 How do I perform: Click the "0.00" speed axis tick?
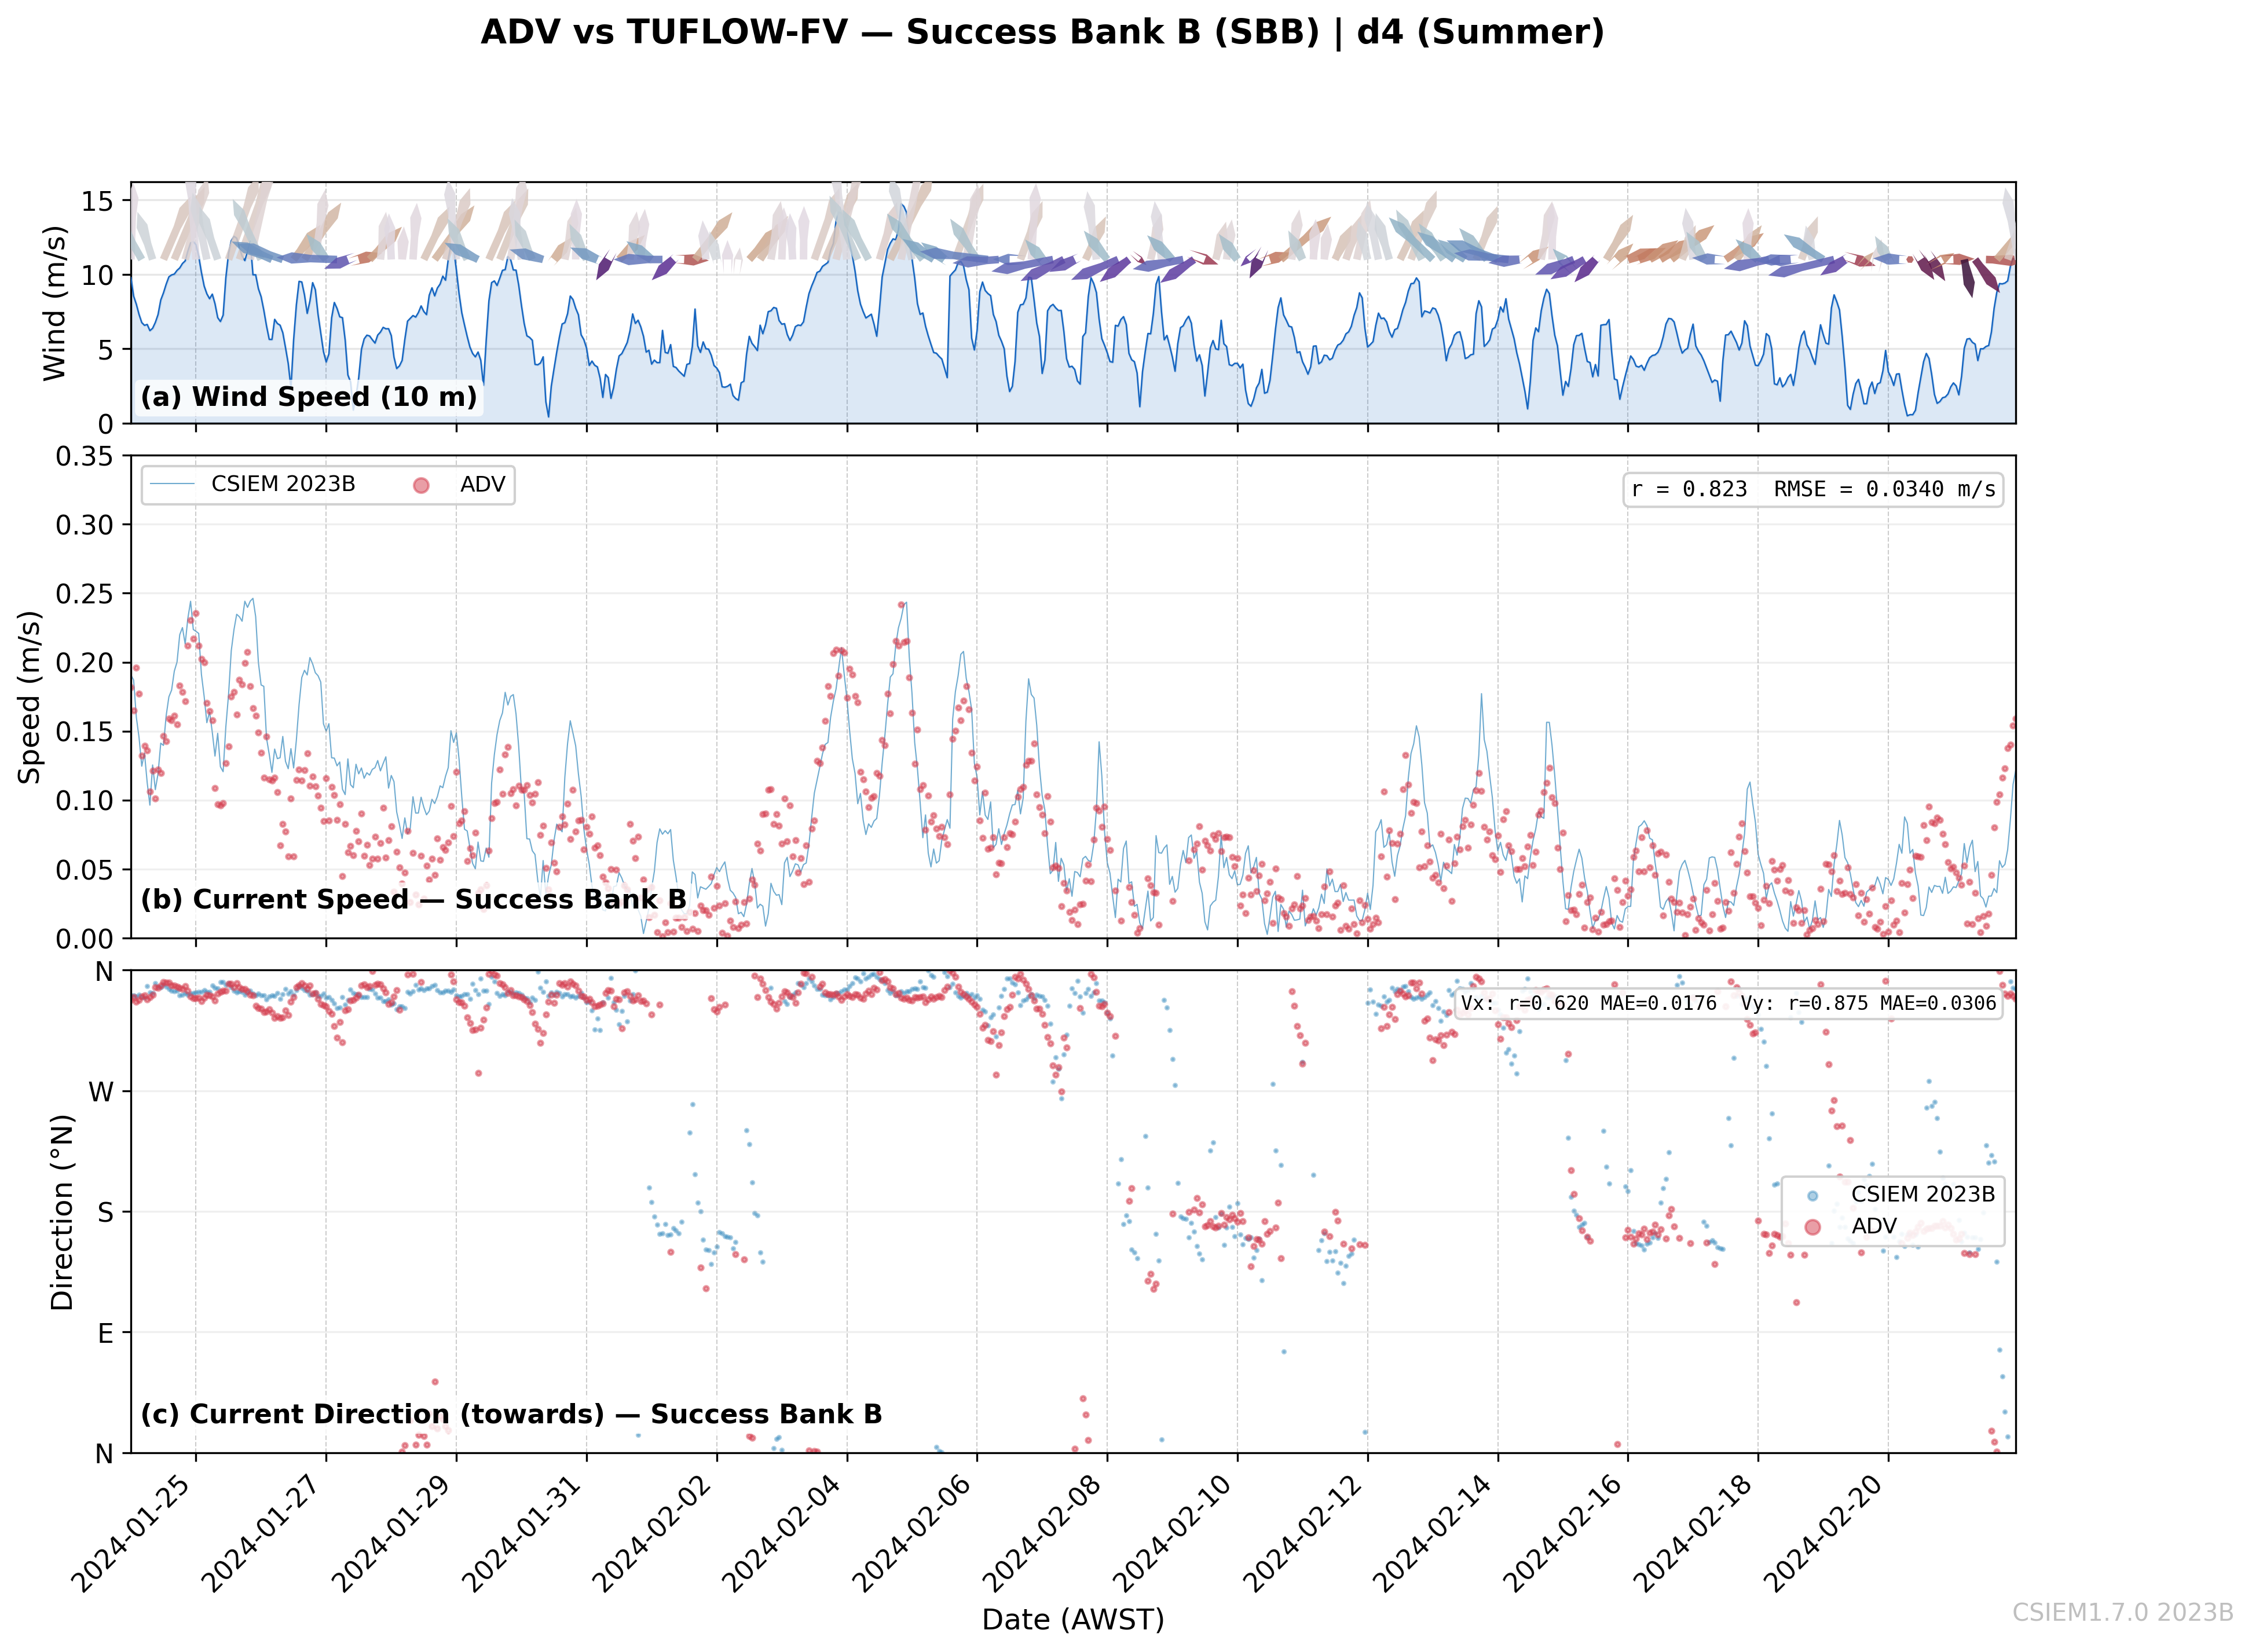coord(85,939)
